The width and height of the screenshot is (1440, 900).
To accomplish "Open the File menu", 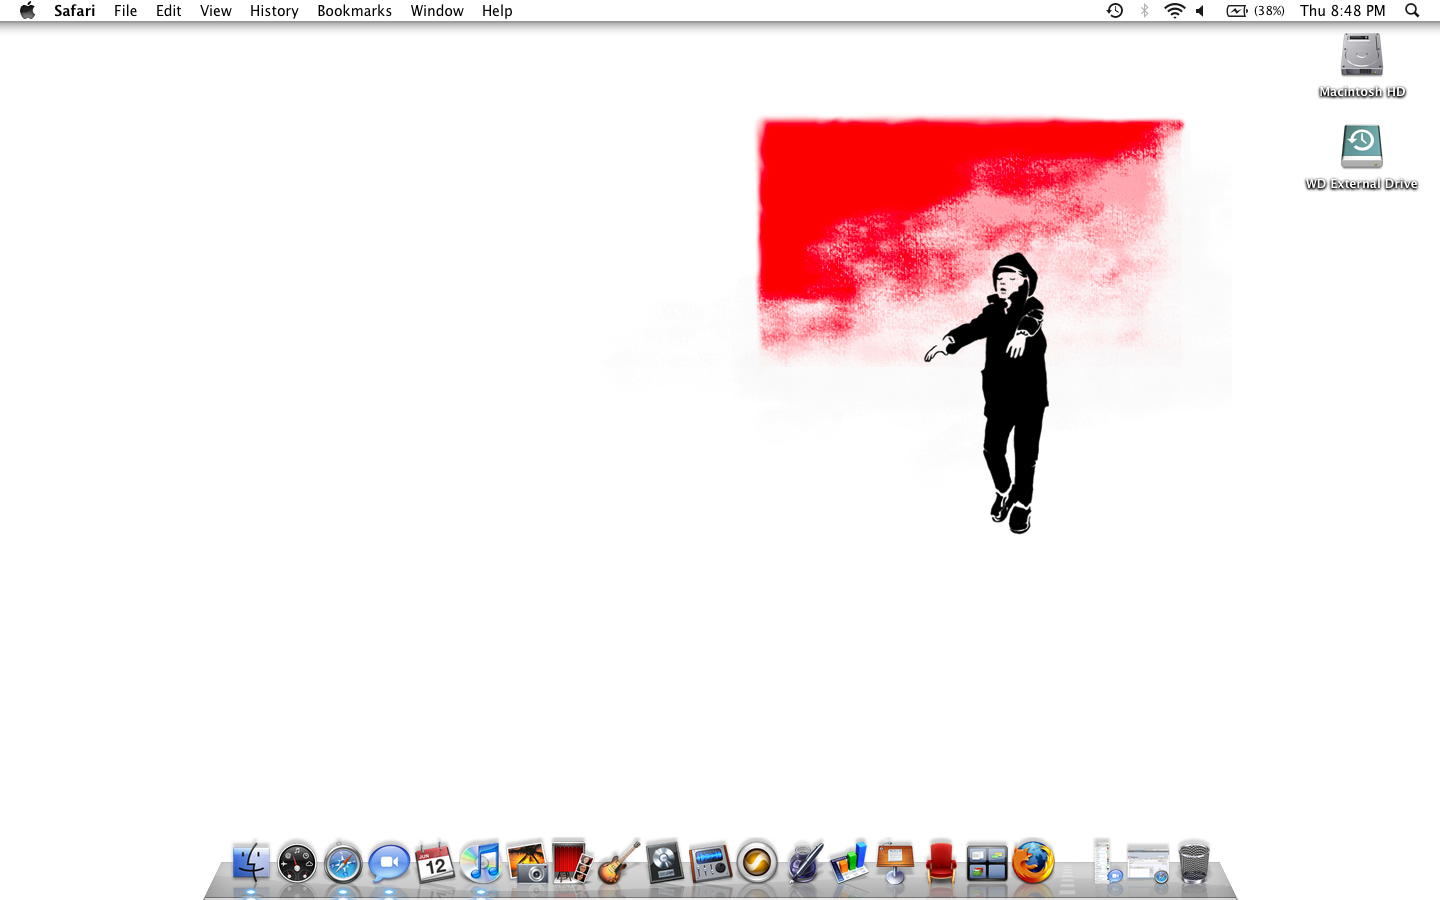I will (126, 11).
